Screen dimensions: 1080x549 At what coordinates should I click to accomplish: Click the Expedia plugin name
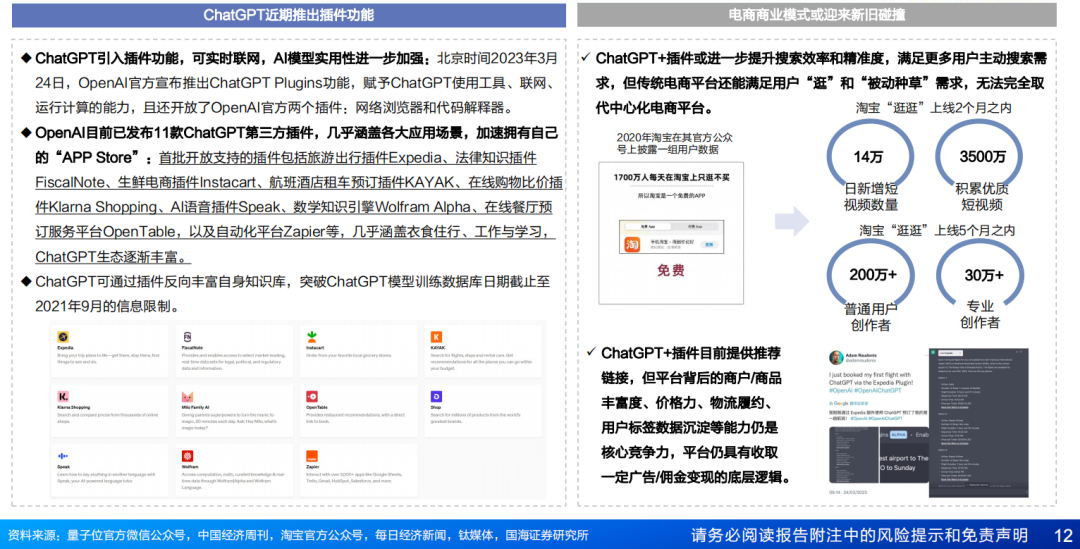pos(65,348)
